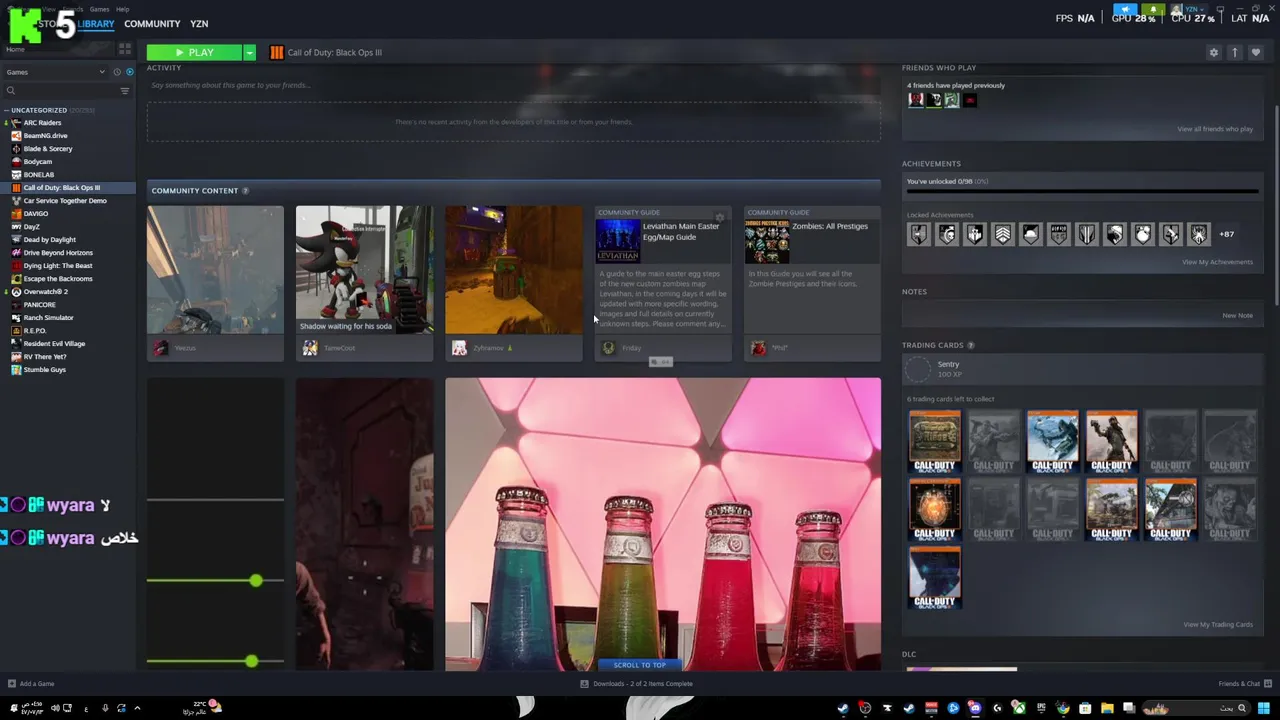Click View all friends who play
The height and width of the screenshot is (720, 1280).
click(1215, 129)
